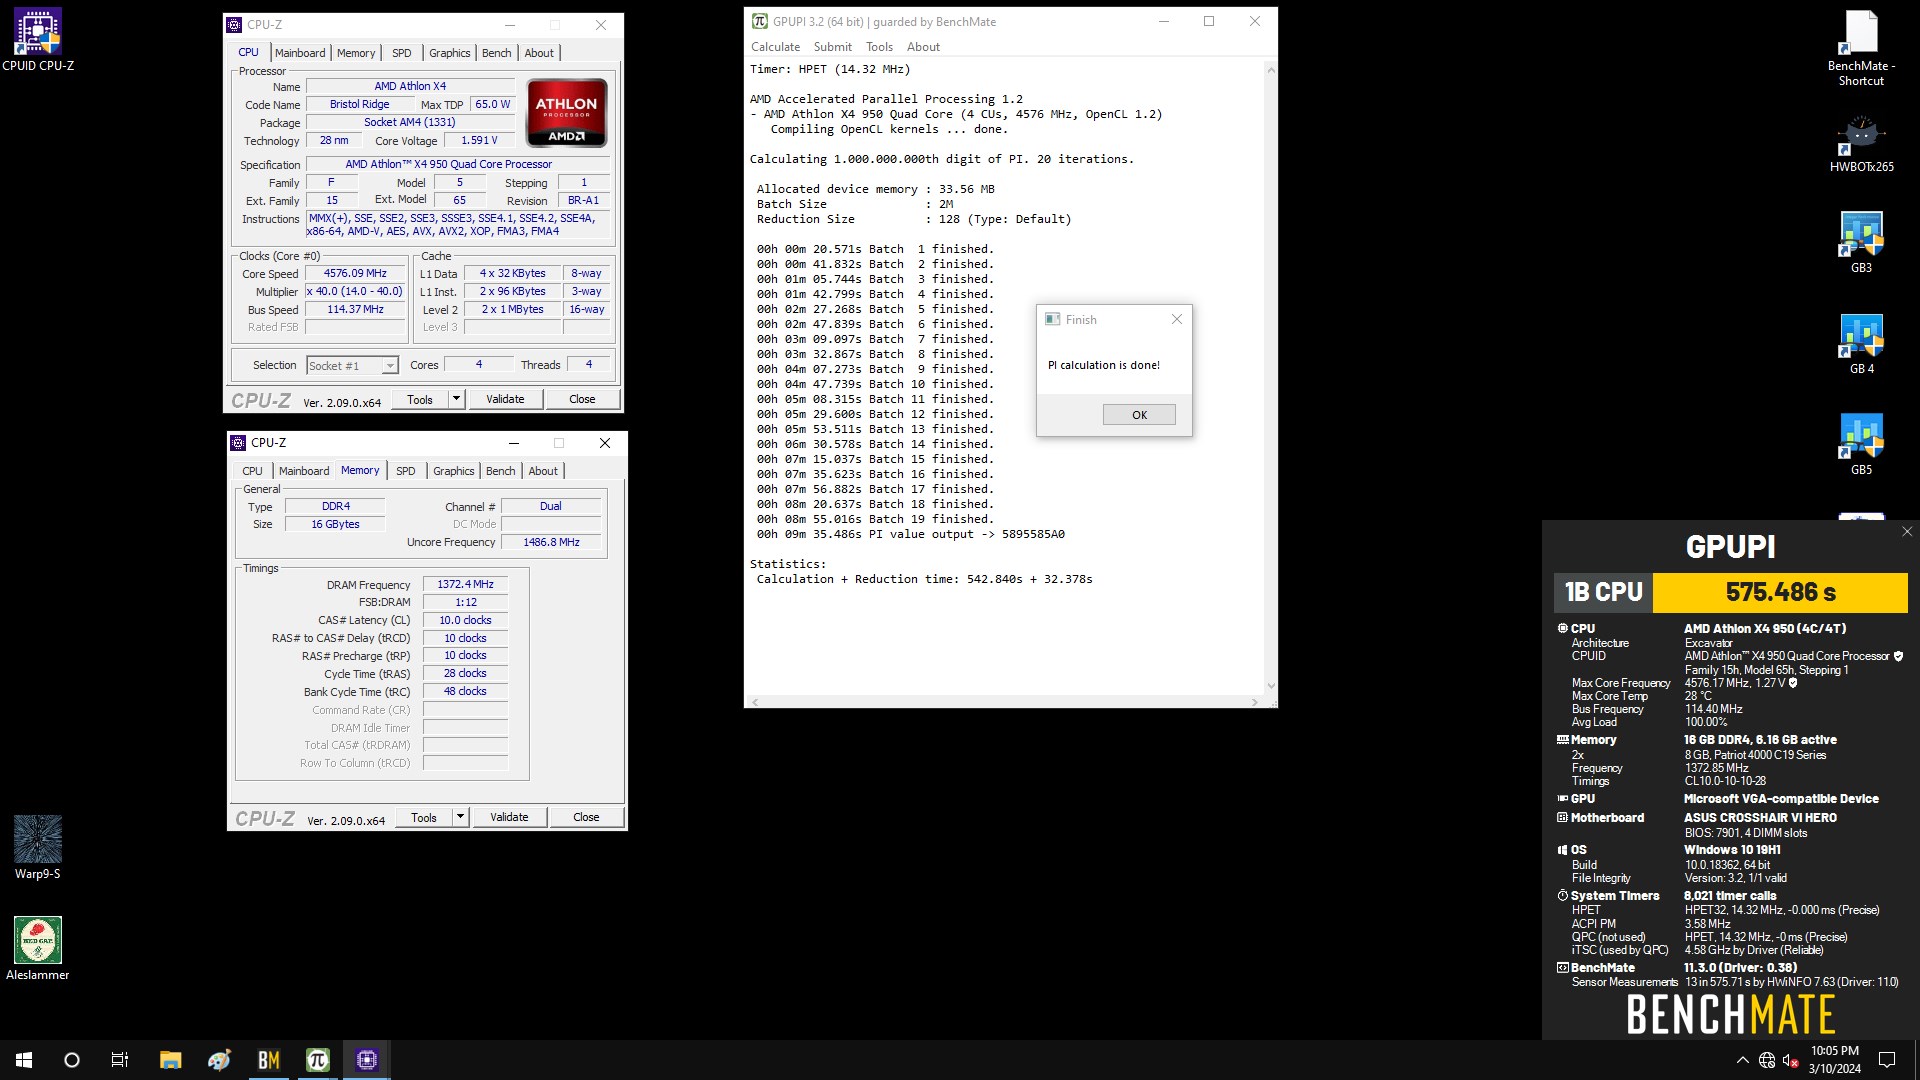Switch to Mainboard tab in bottom CPU-Z
The image size is (1920, 1080).
(x=304, y=471)
